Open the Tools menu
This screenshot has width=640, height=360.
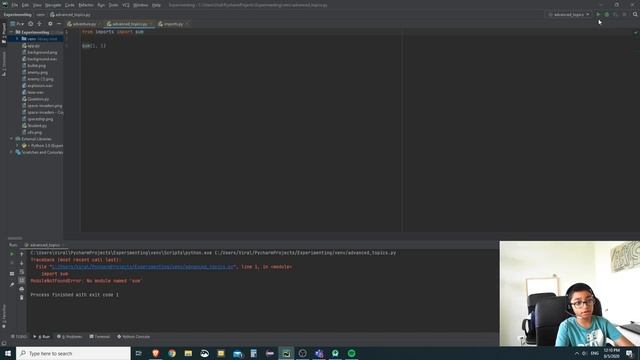tap(113, 5)
